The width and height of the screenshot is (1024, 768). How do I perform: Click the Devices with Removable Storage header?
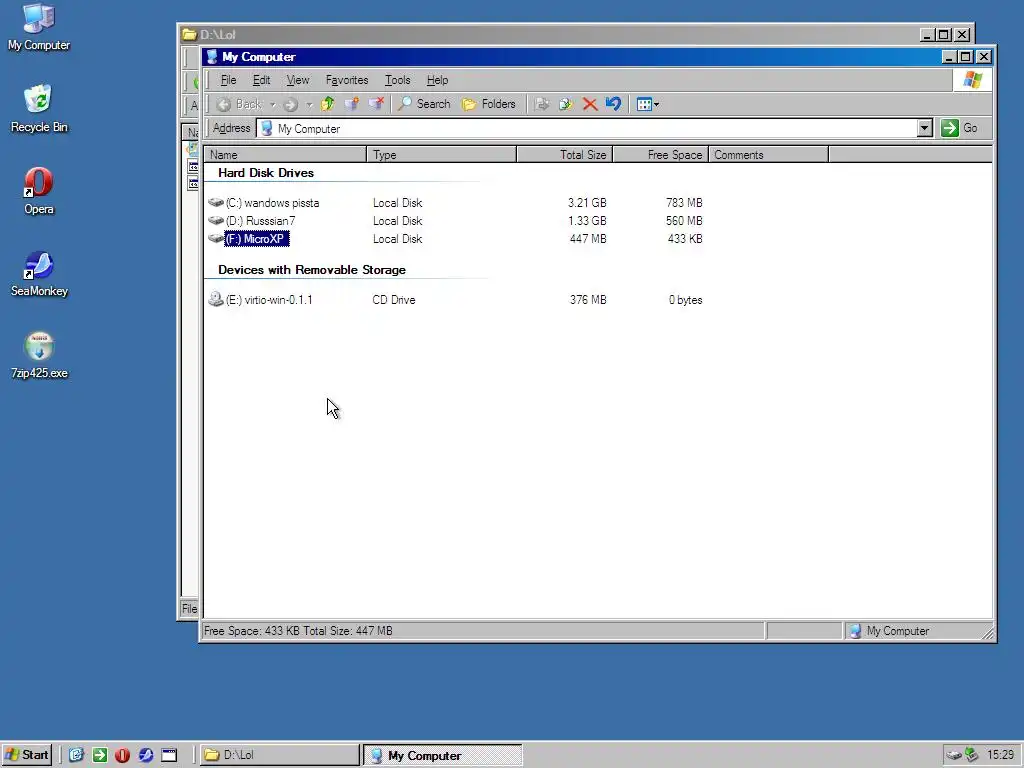point(312,270)
